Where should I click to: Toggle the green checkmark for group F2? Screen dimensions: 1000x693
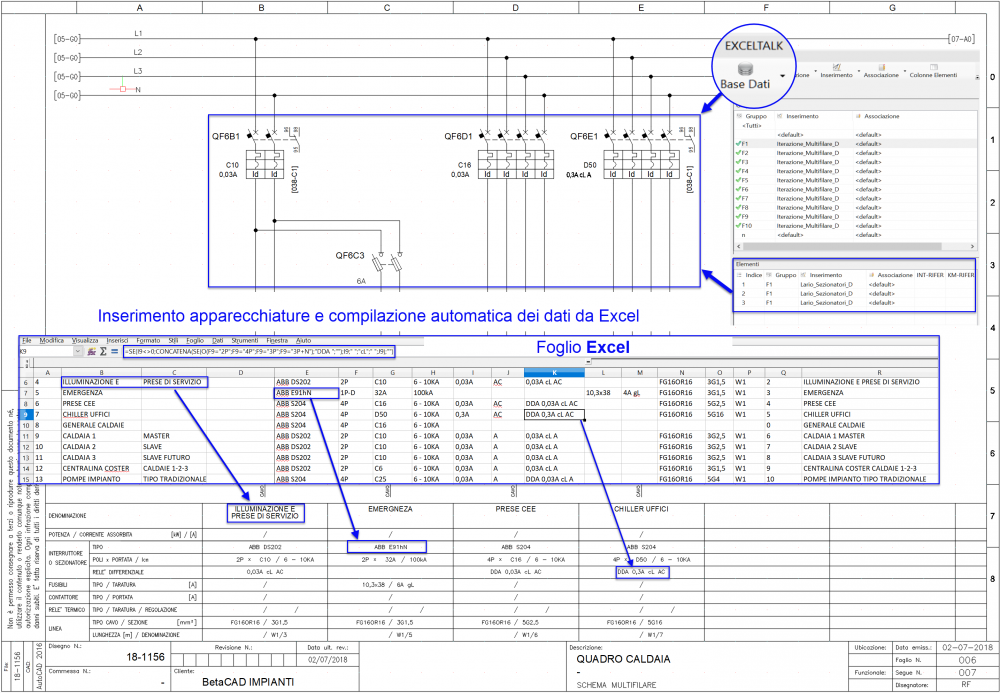738,153
